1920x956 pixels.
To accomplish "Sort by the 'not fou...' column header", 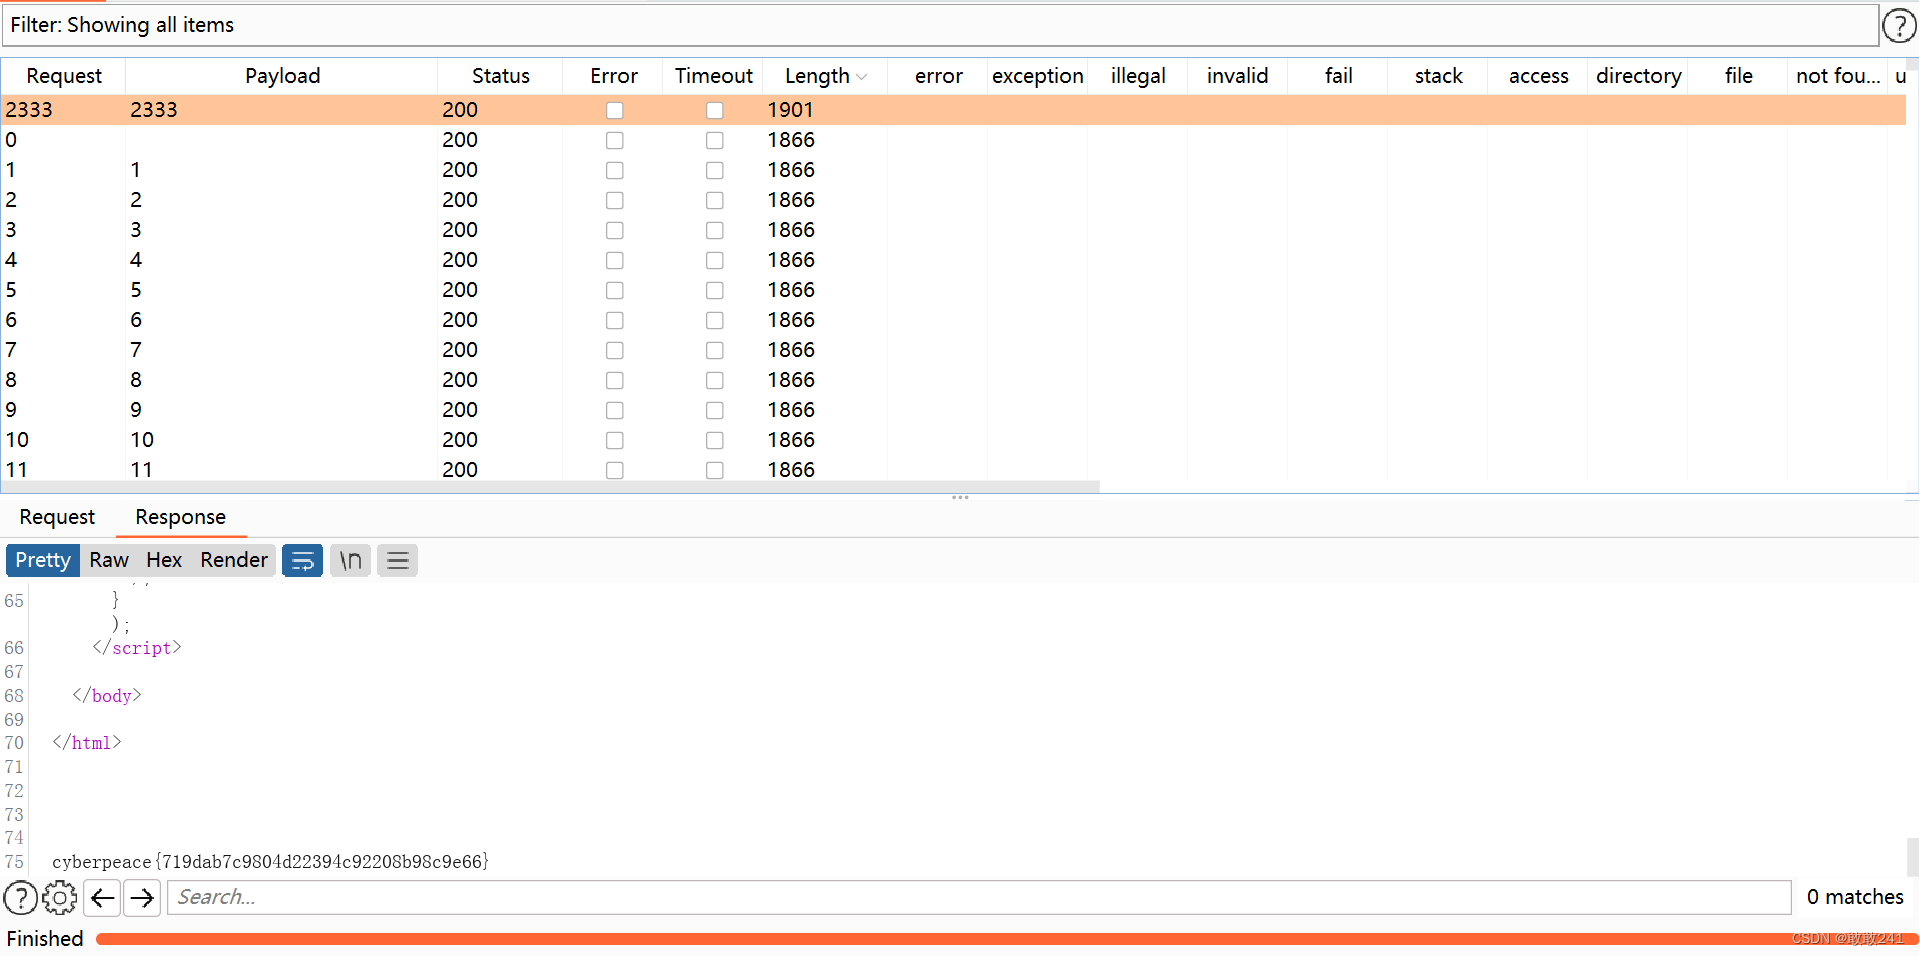I will 1838,76.
